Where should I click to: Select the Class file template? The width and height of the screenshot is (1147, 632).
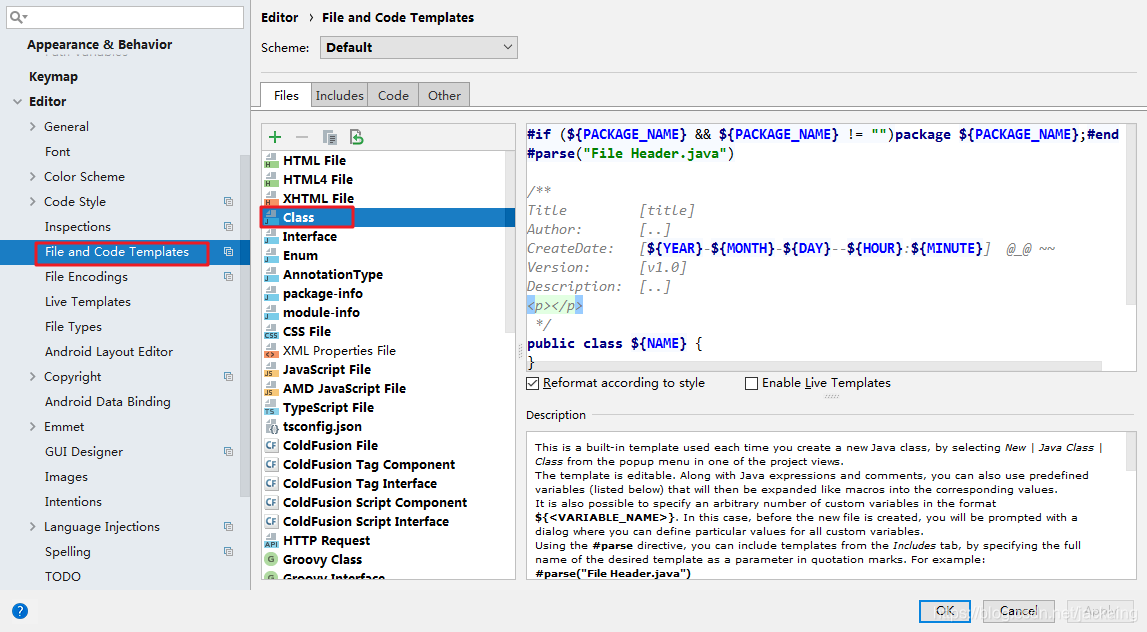(x=298, y=217)
